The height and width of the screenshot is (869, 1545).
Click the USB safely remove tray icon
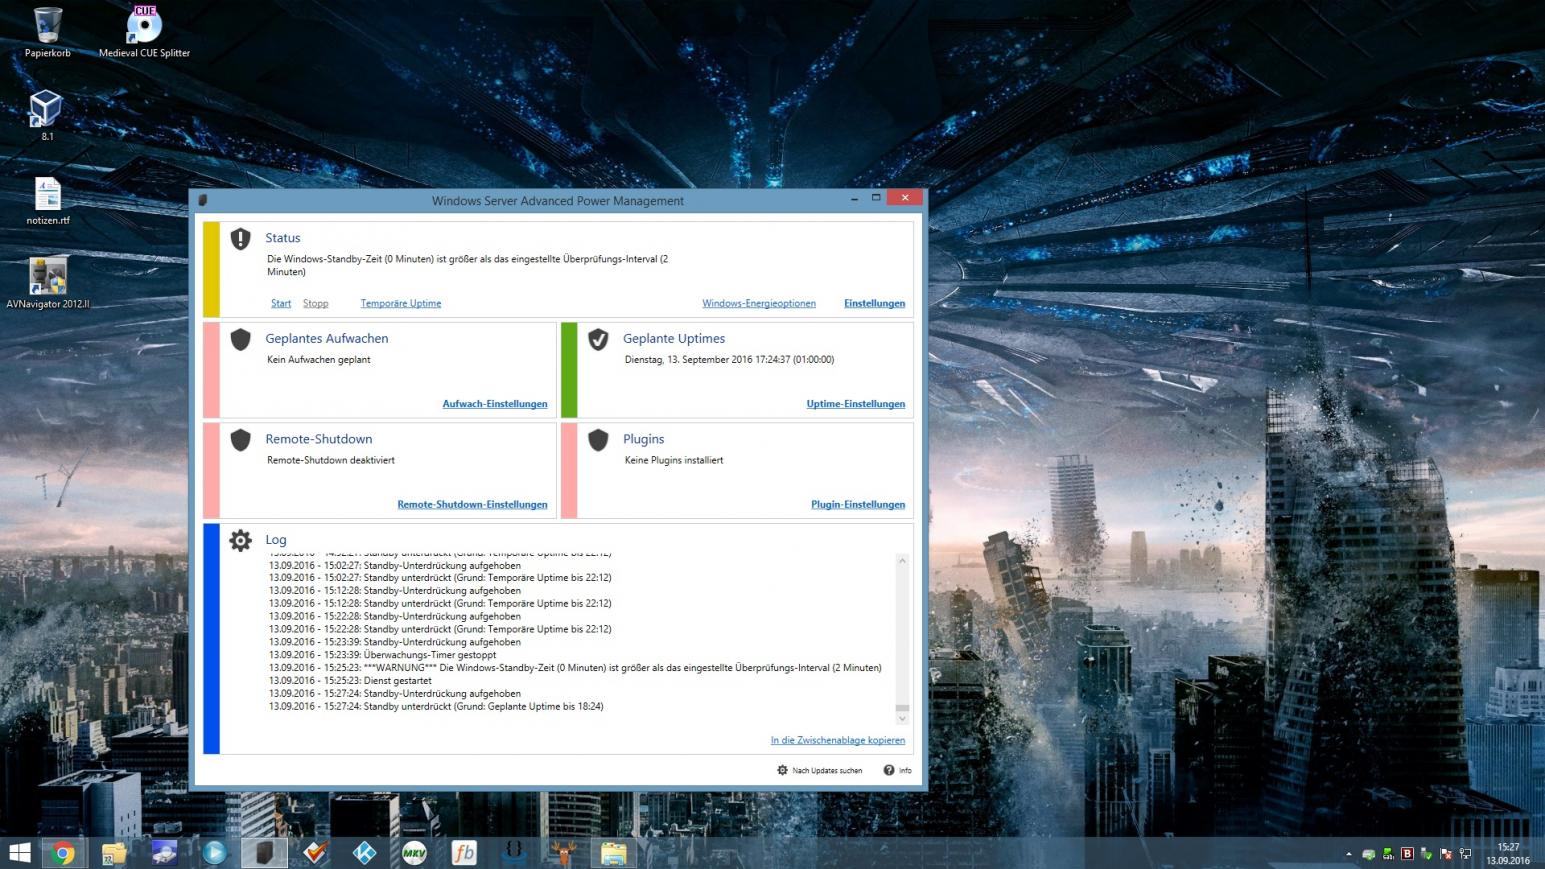tap(1426, 853)
